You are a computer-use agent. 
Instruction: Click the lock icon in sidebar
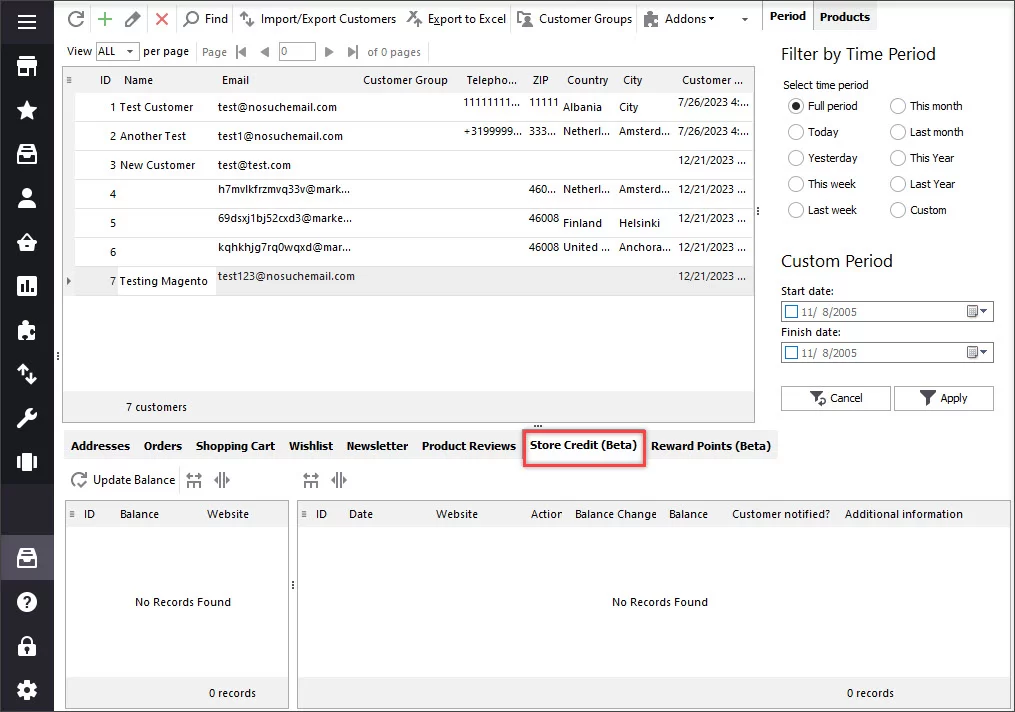(x=27, y=646)
